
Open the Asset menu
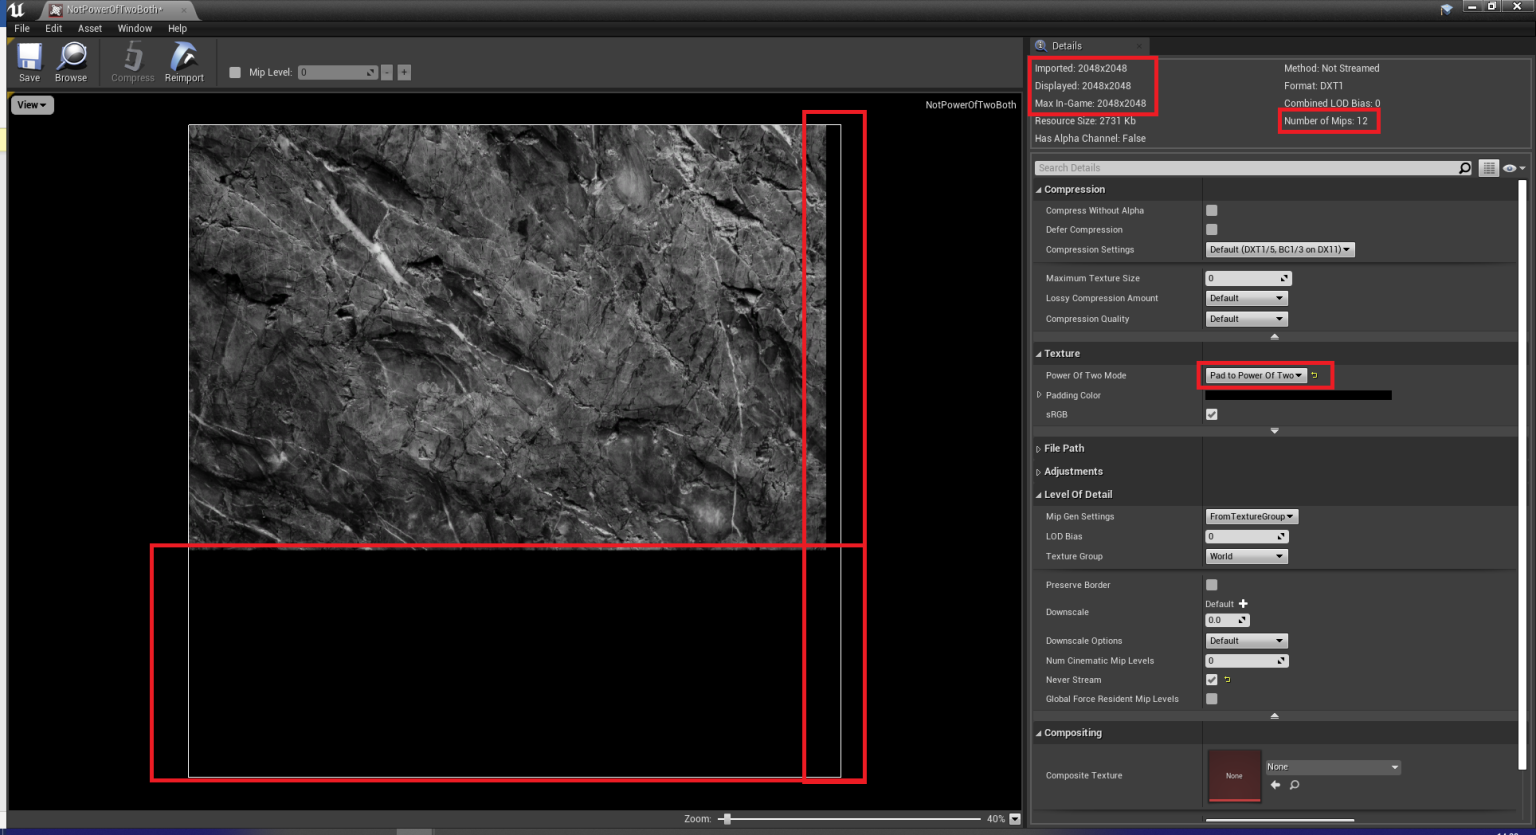(x=90, y=28)
